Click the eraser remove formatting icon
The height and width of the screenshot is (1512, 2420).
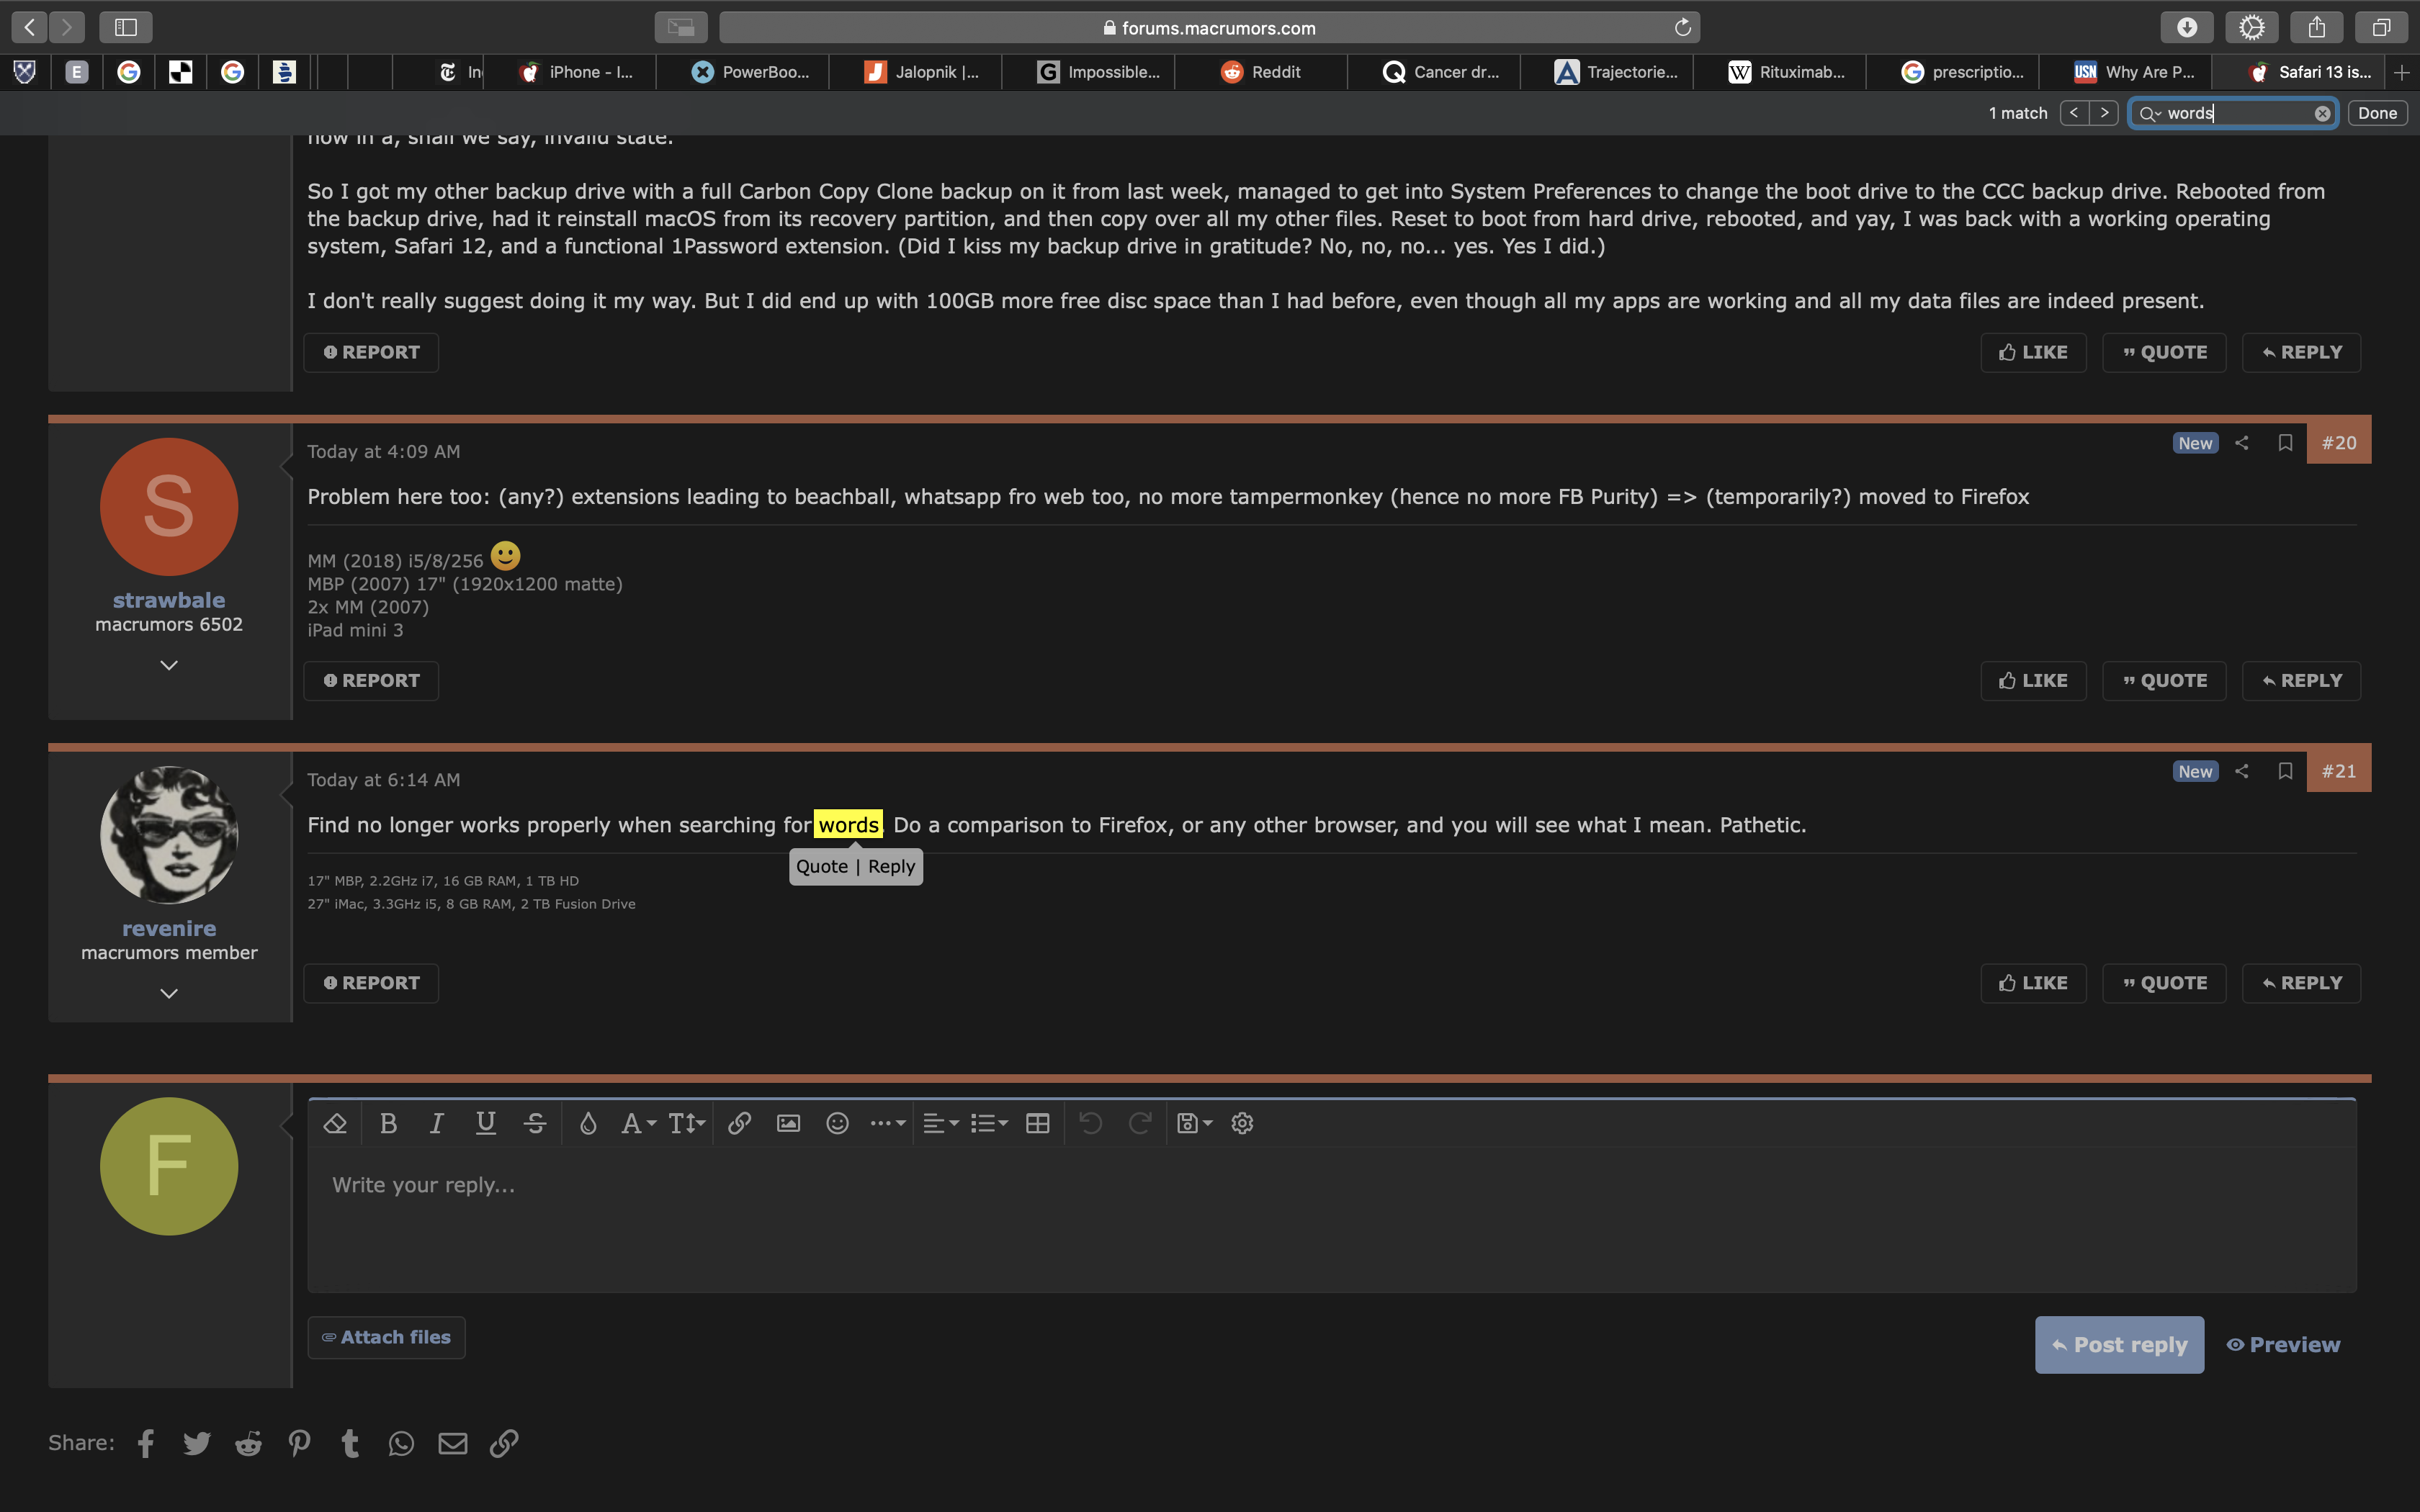tap(335, 1123)
